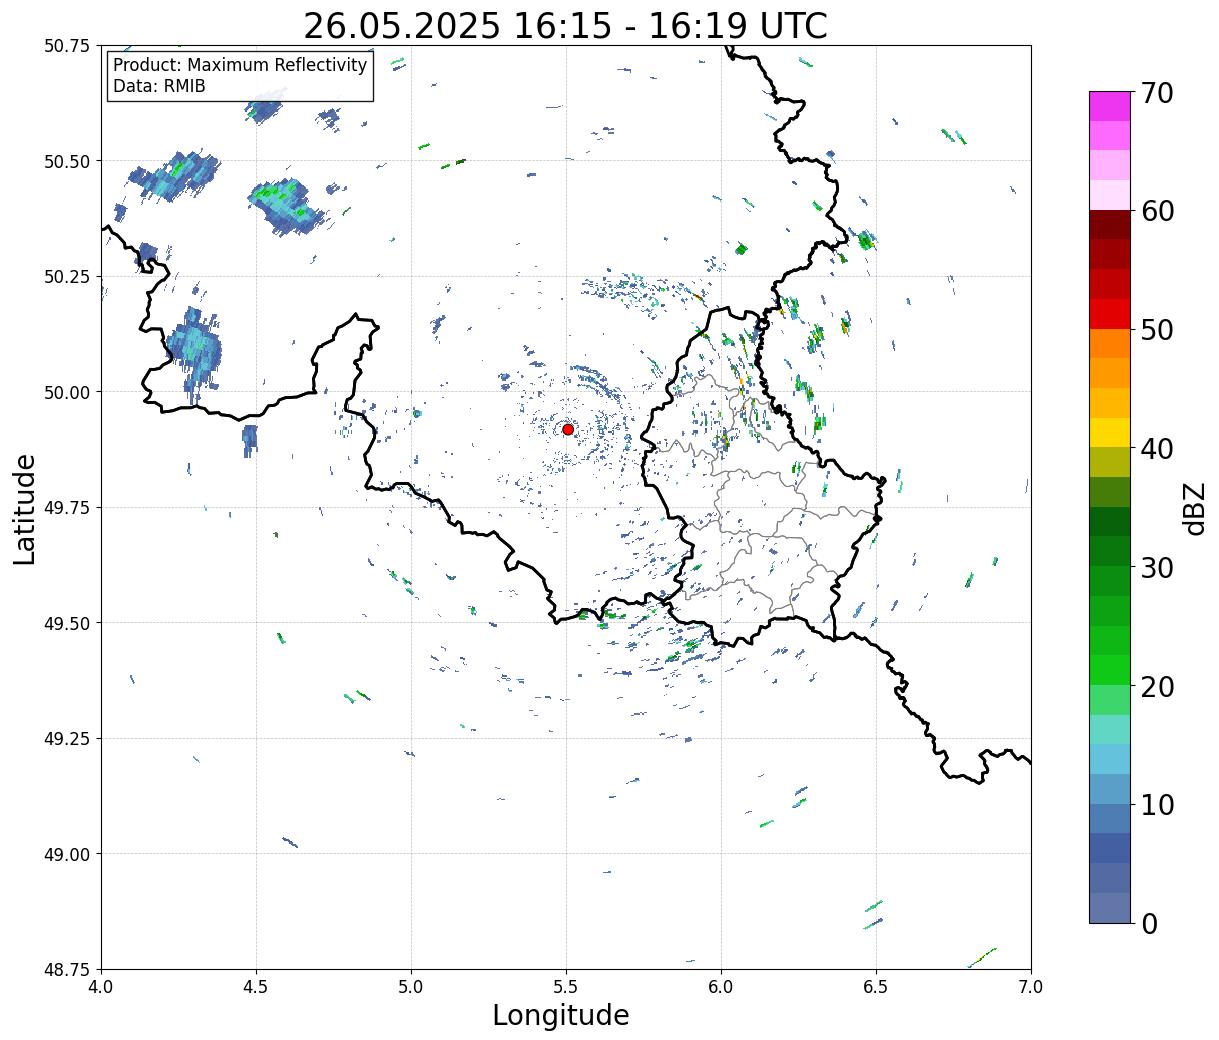The height and width of the screenshot is (1040, 1219).
Task: Click the 7.0 longitude tick label
Action: pos(1031,987)
